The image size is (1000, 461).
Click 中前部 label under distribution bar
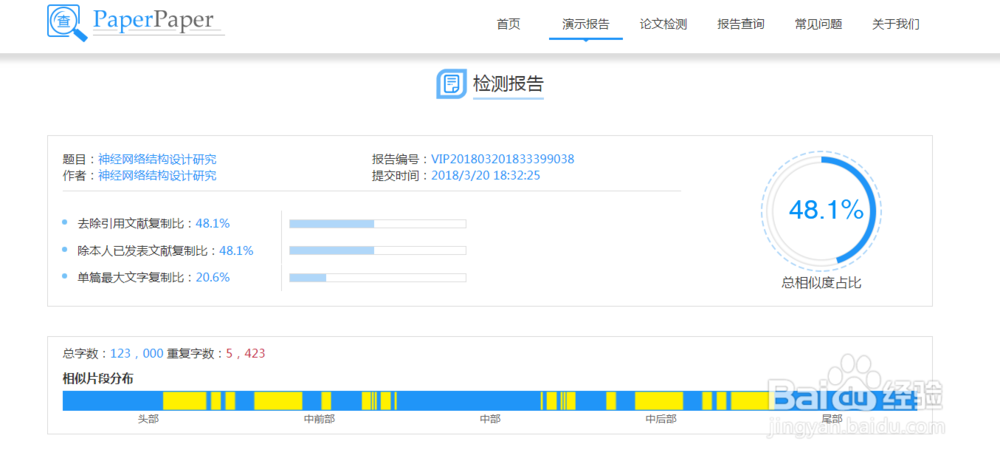pos(320,419)
